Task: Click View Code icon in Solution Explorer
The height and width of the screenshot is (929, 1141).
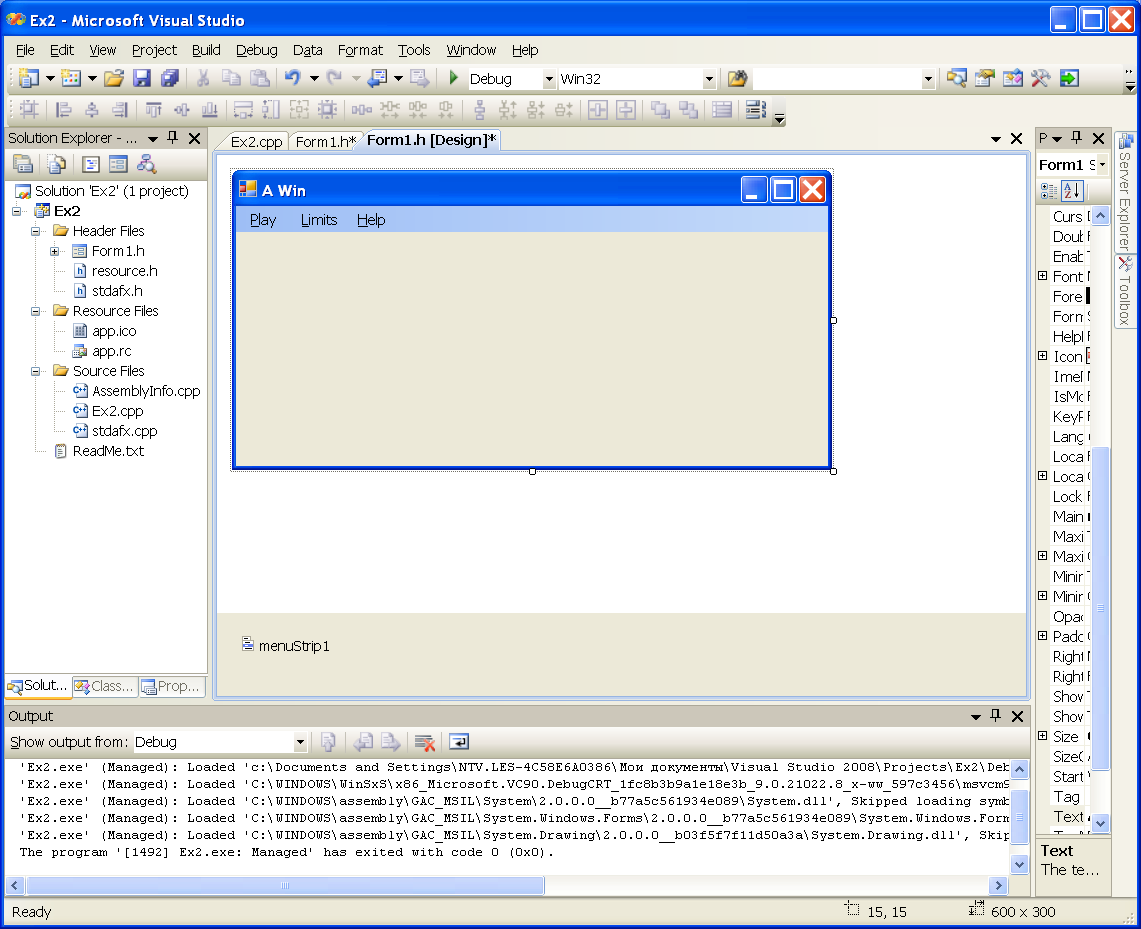Action: point(90,164)
